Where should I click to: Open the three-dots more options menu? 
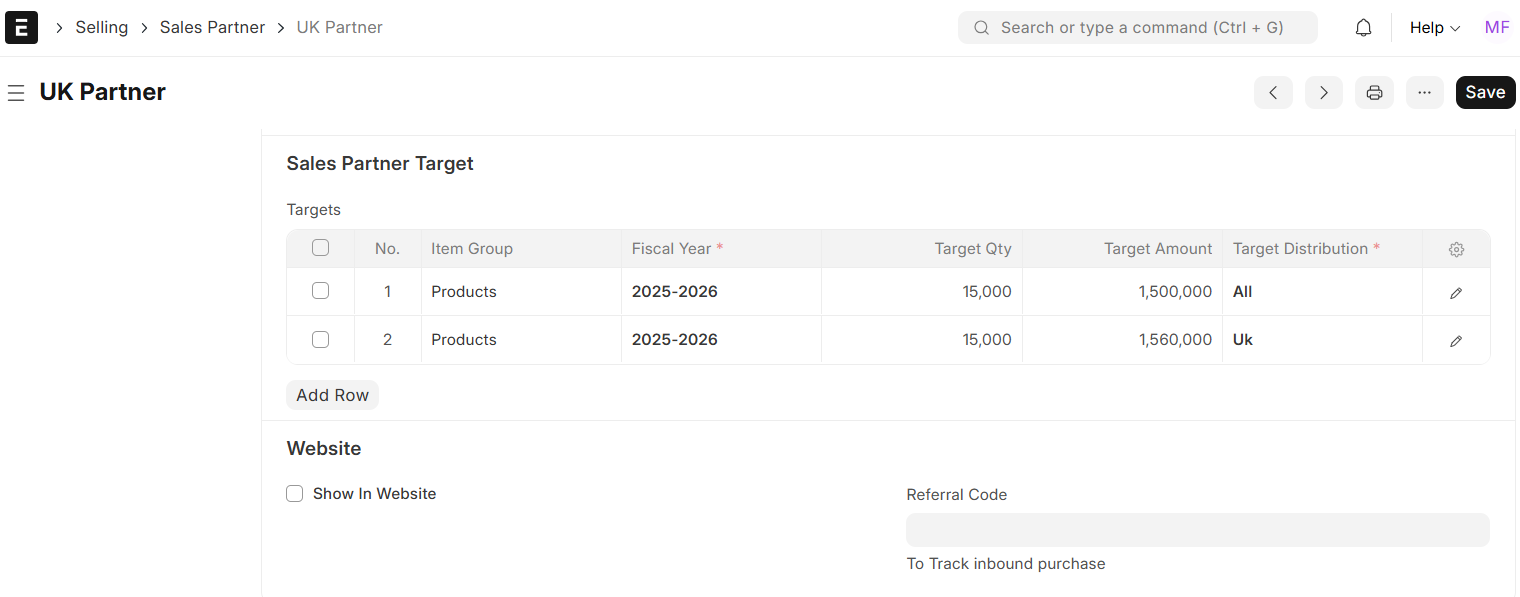coord(1425,92)
